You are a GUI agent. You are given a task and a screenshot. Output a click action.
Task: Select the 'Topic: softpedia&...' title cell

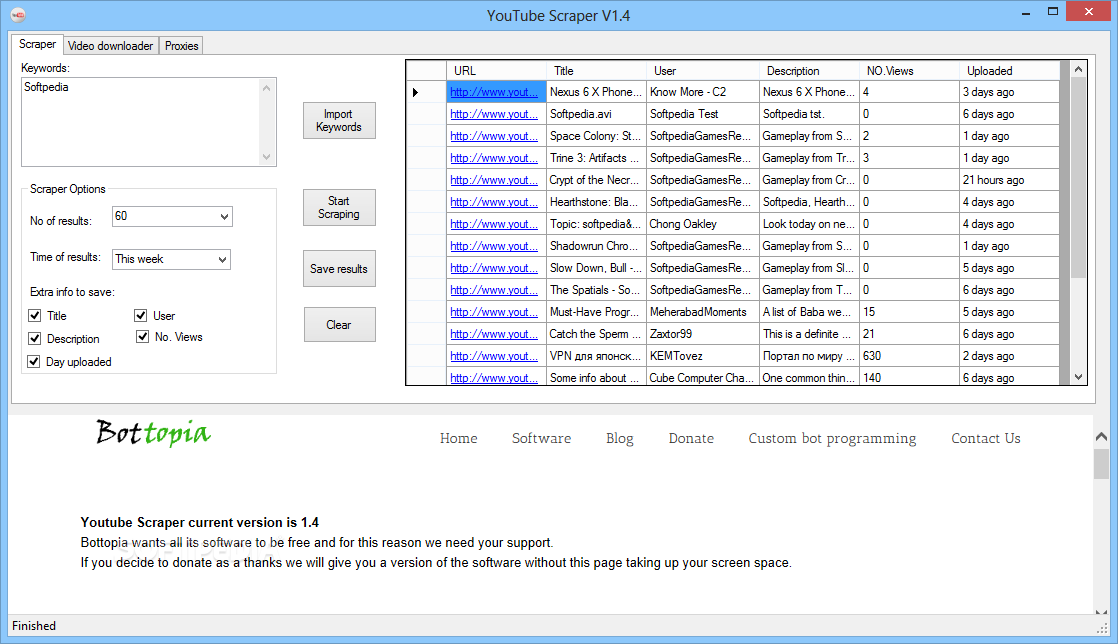click(x=596, y=224)
